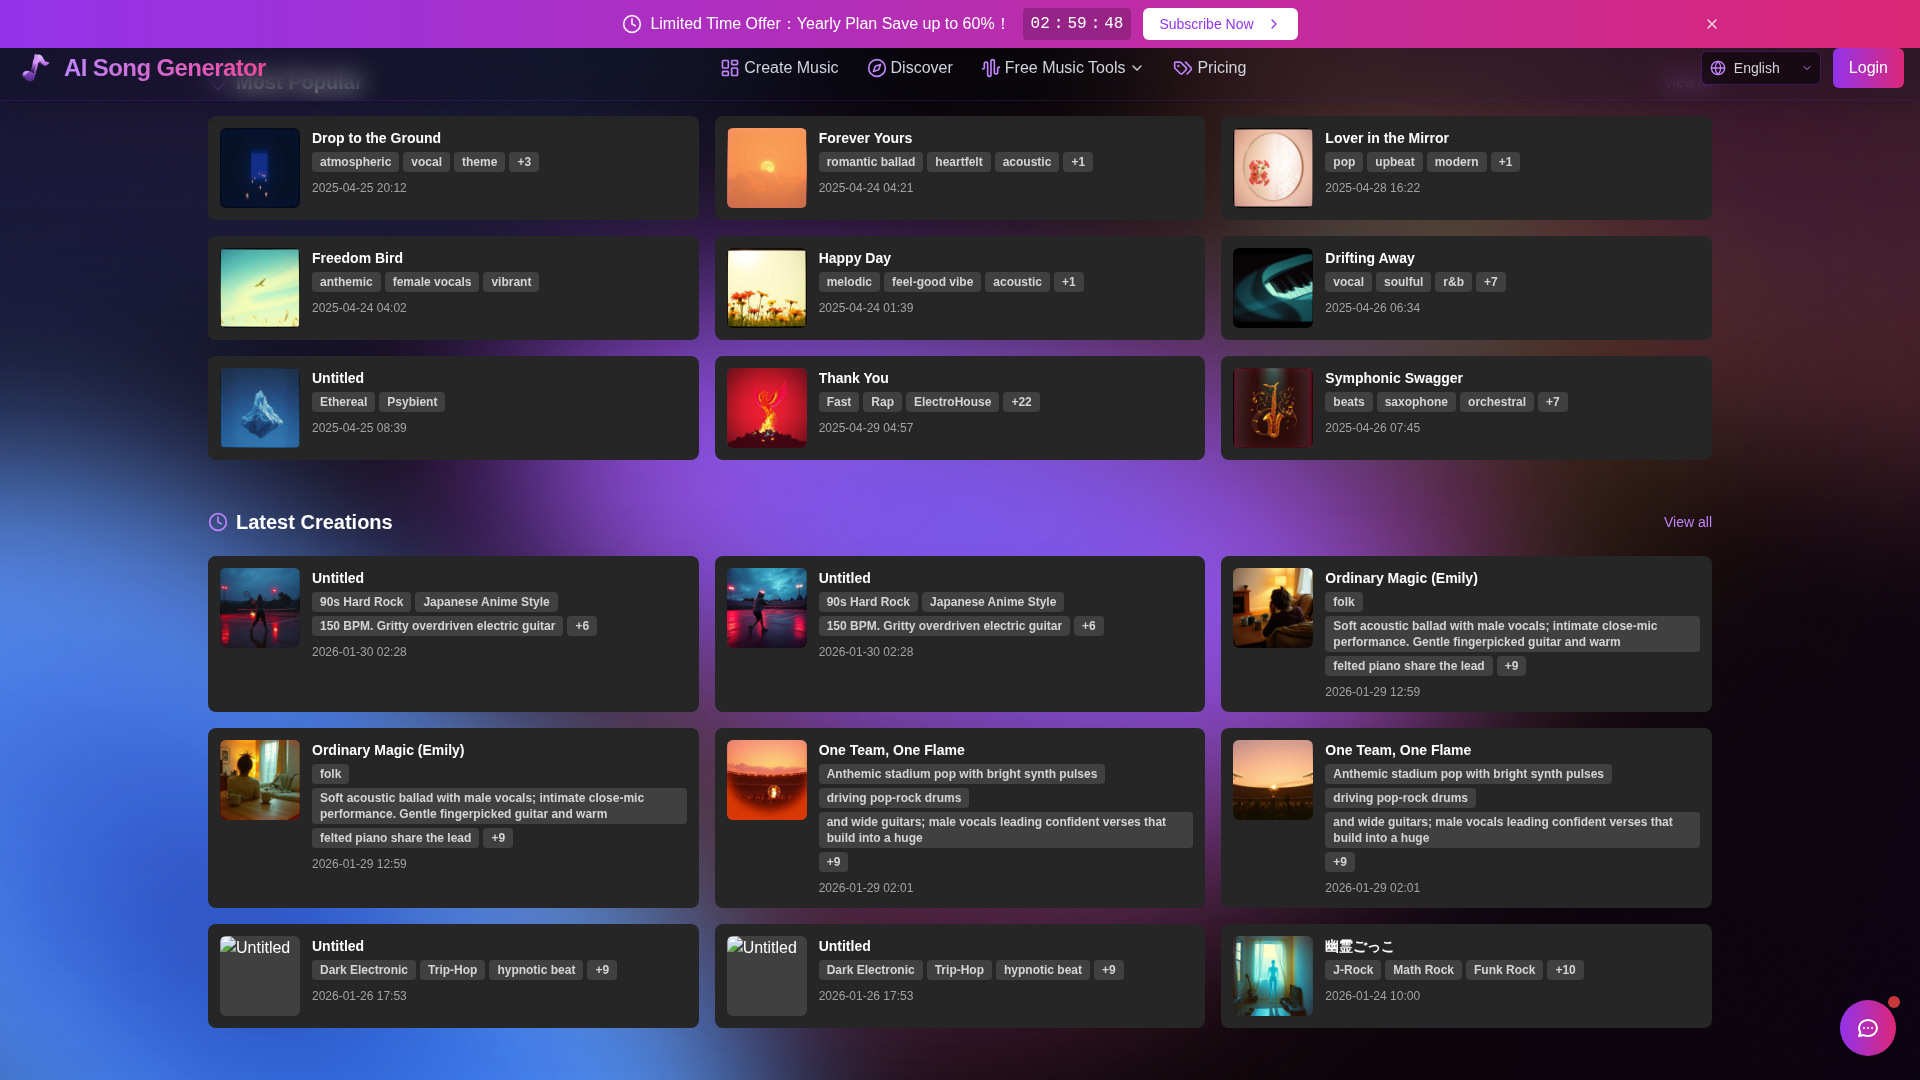
Task: Click the Login button
Action: (x=1867, y=68)
